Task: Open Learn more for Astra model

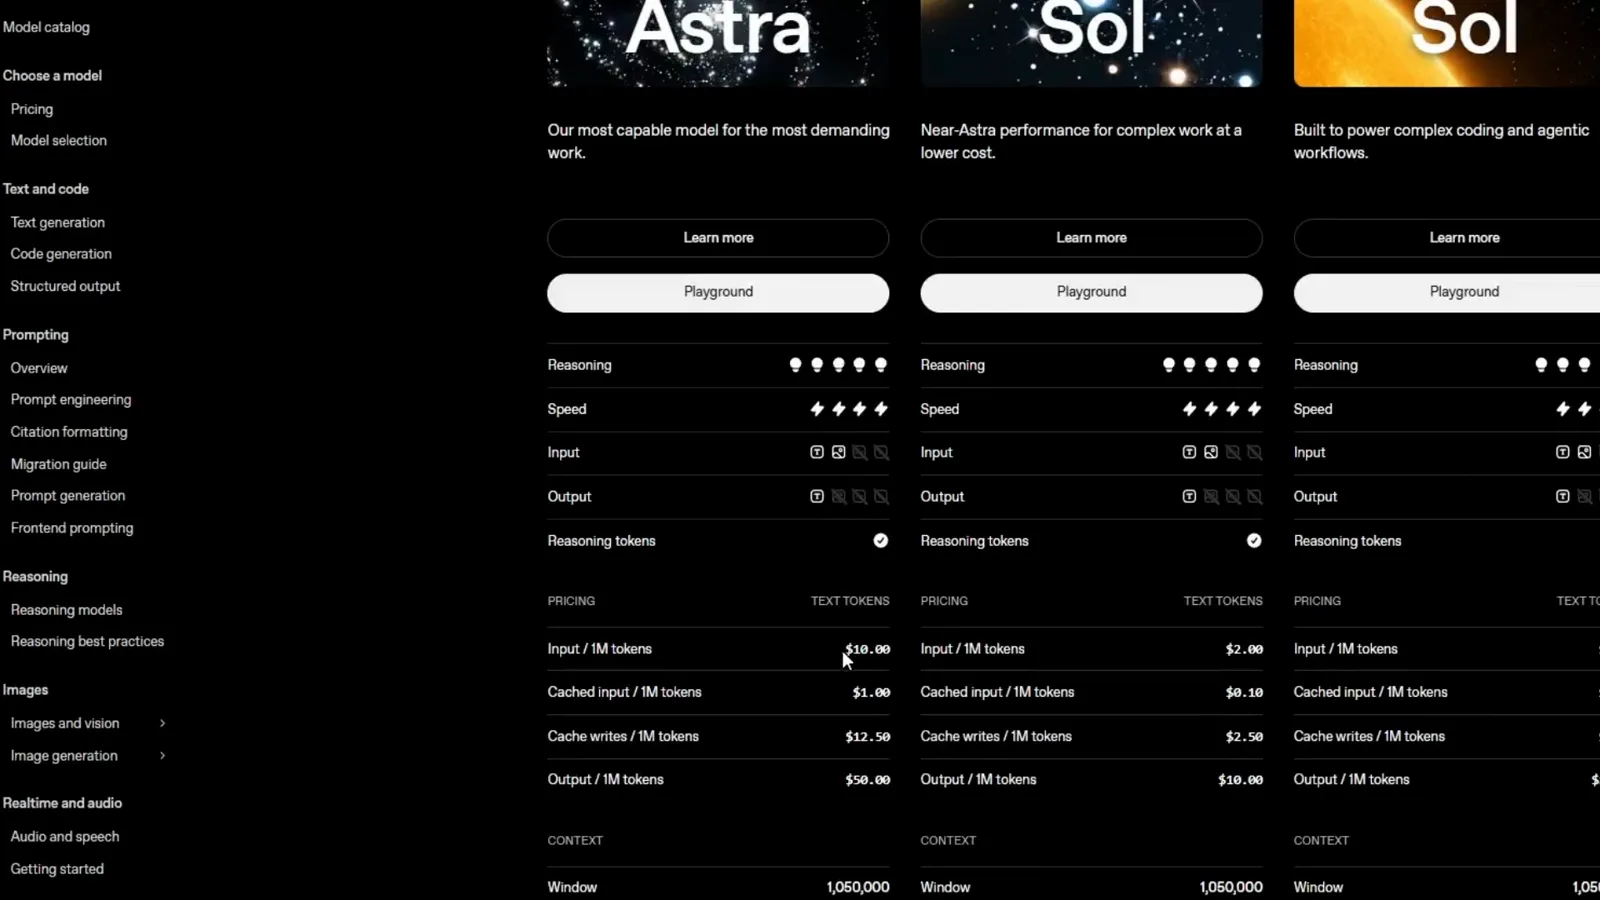Action: pyautogui.click(x=718, y=238)
